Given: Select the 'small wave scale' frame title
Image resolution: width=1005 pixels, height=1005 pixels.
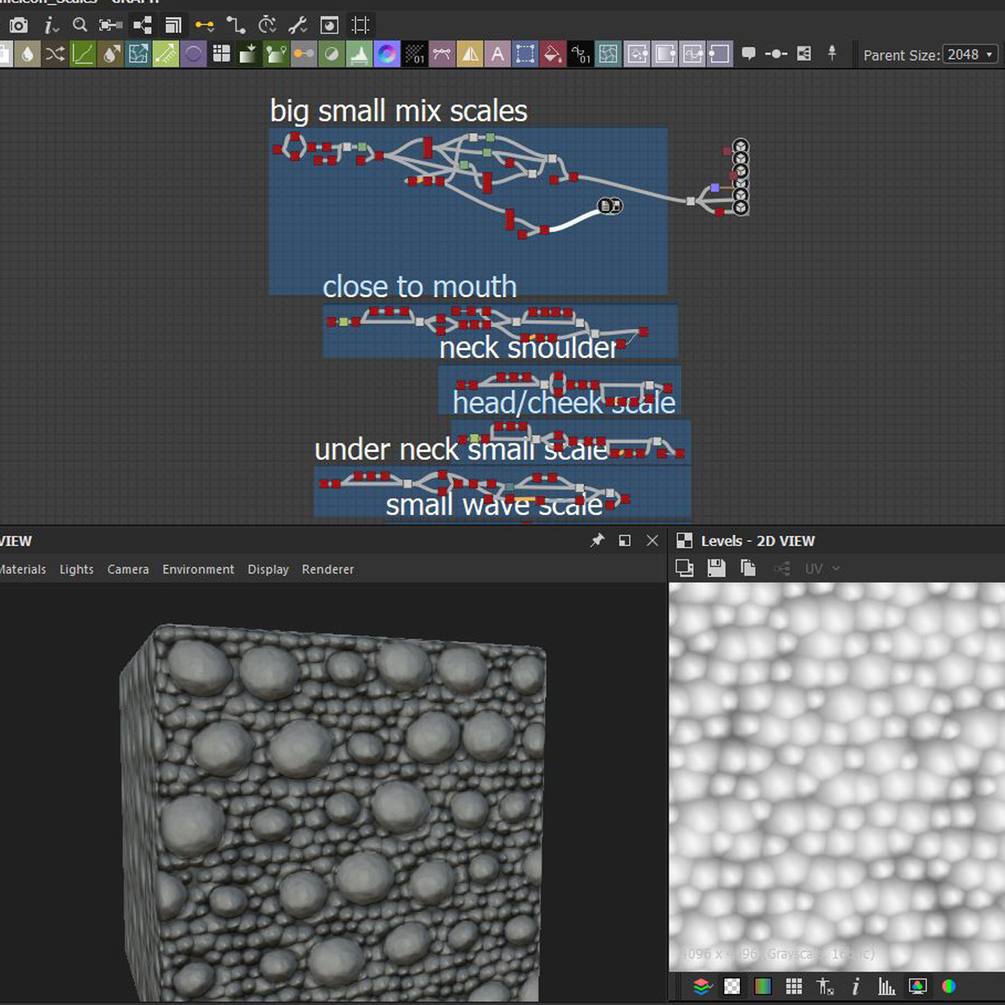Looking at the screenshot, I should 494,505.
